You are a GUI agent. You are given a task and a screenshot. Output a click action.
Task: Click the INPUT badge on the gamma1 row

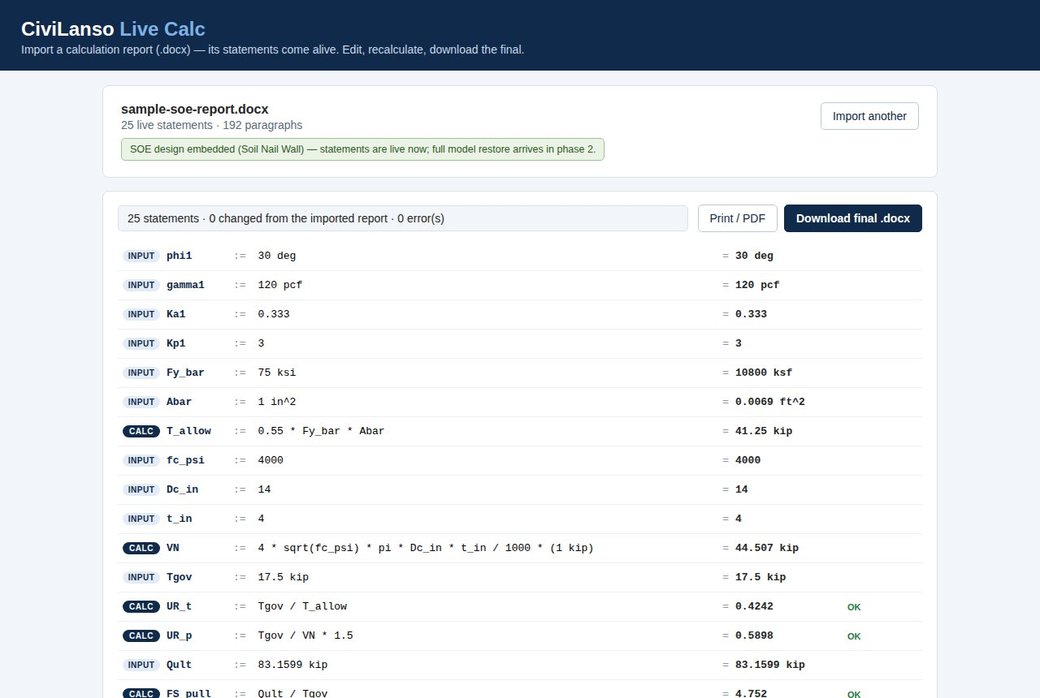coord(141,285)
